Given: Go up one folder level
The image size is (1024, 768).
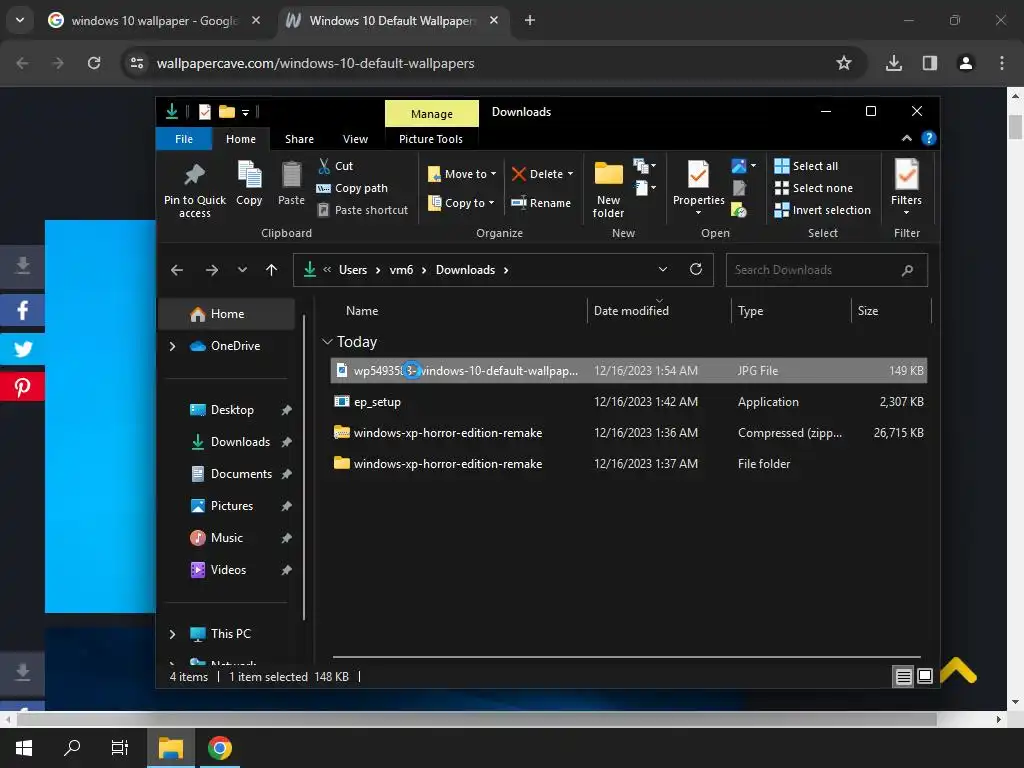Looking at the screenshot, I should (272, 270).
